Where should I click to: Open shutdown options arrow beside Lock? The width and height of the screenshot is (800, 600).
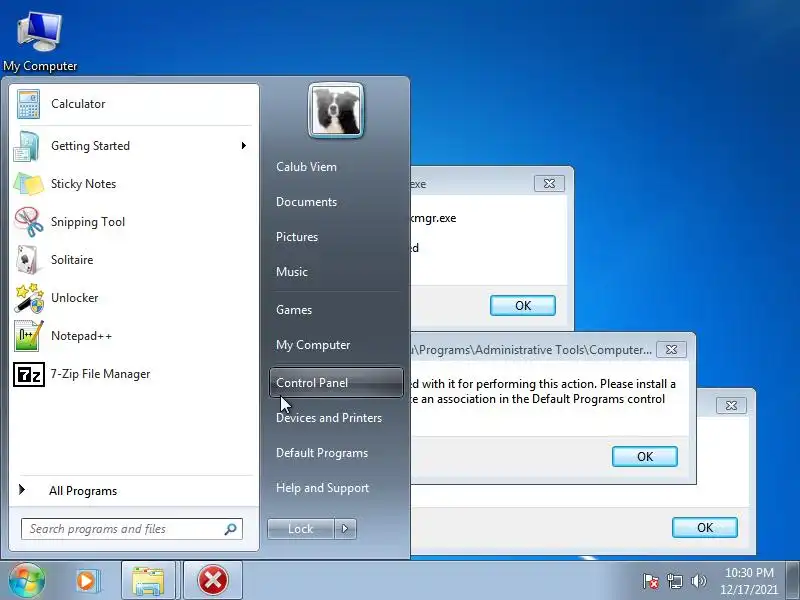tap(345, 529)
